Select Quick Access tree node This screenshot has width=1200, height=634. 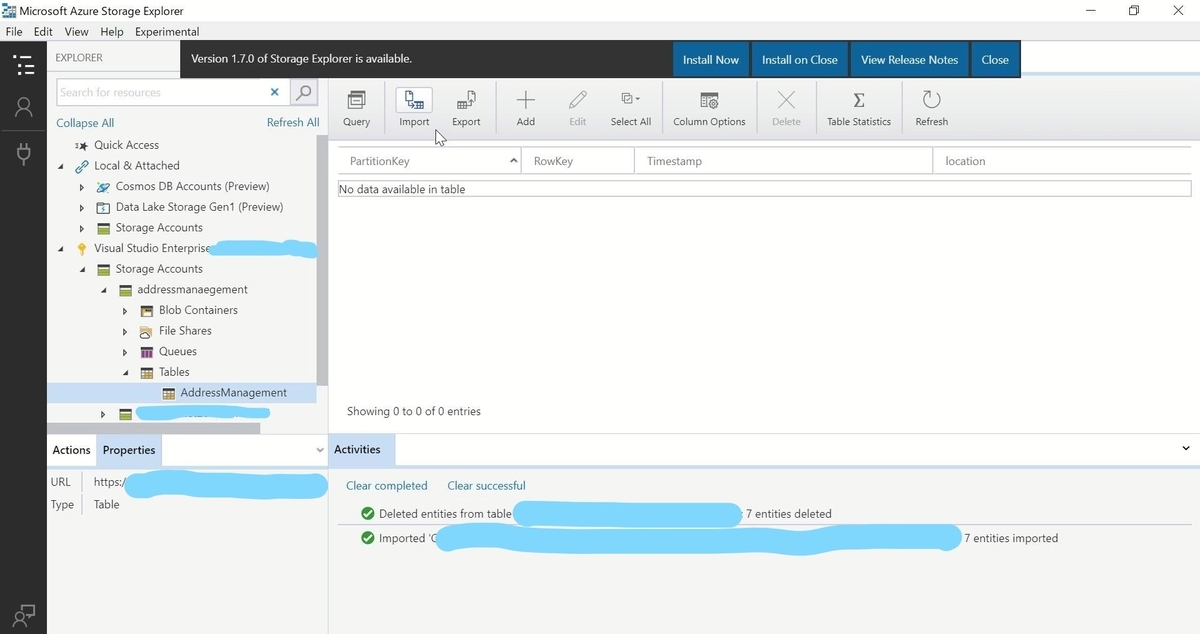click(x=126, y=145)
